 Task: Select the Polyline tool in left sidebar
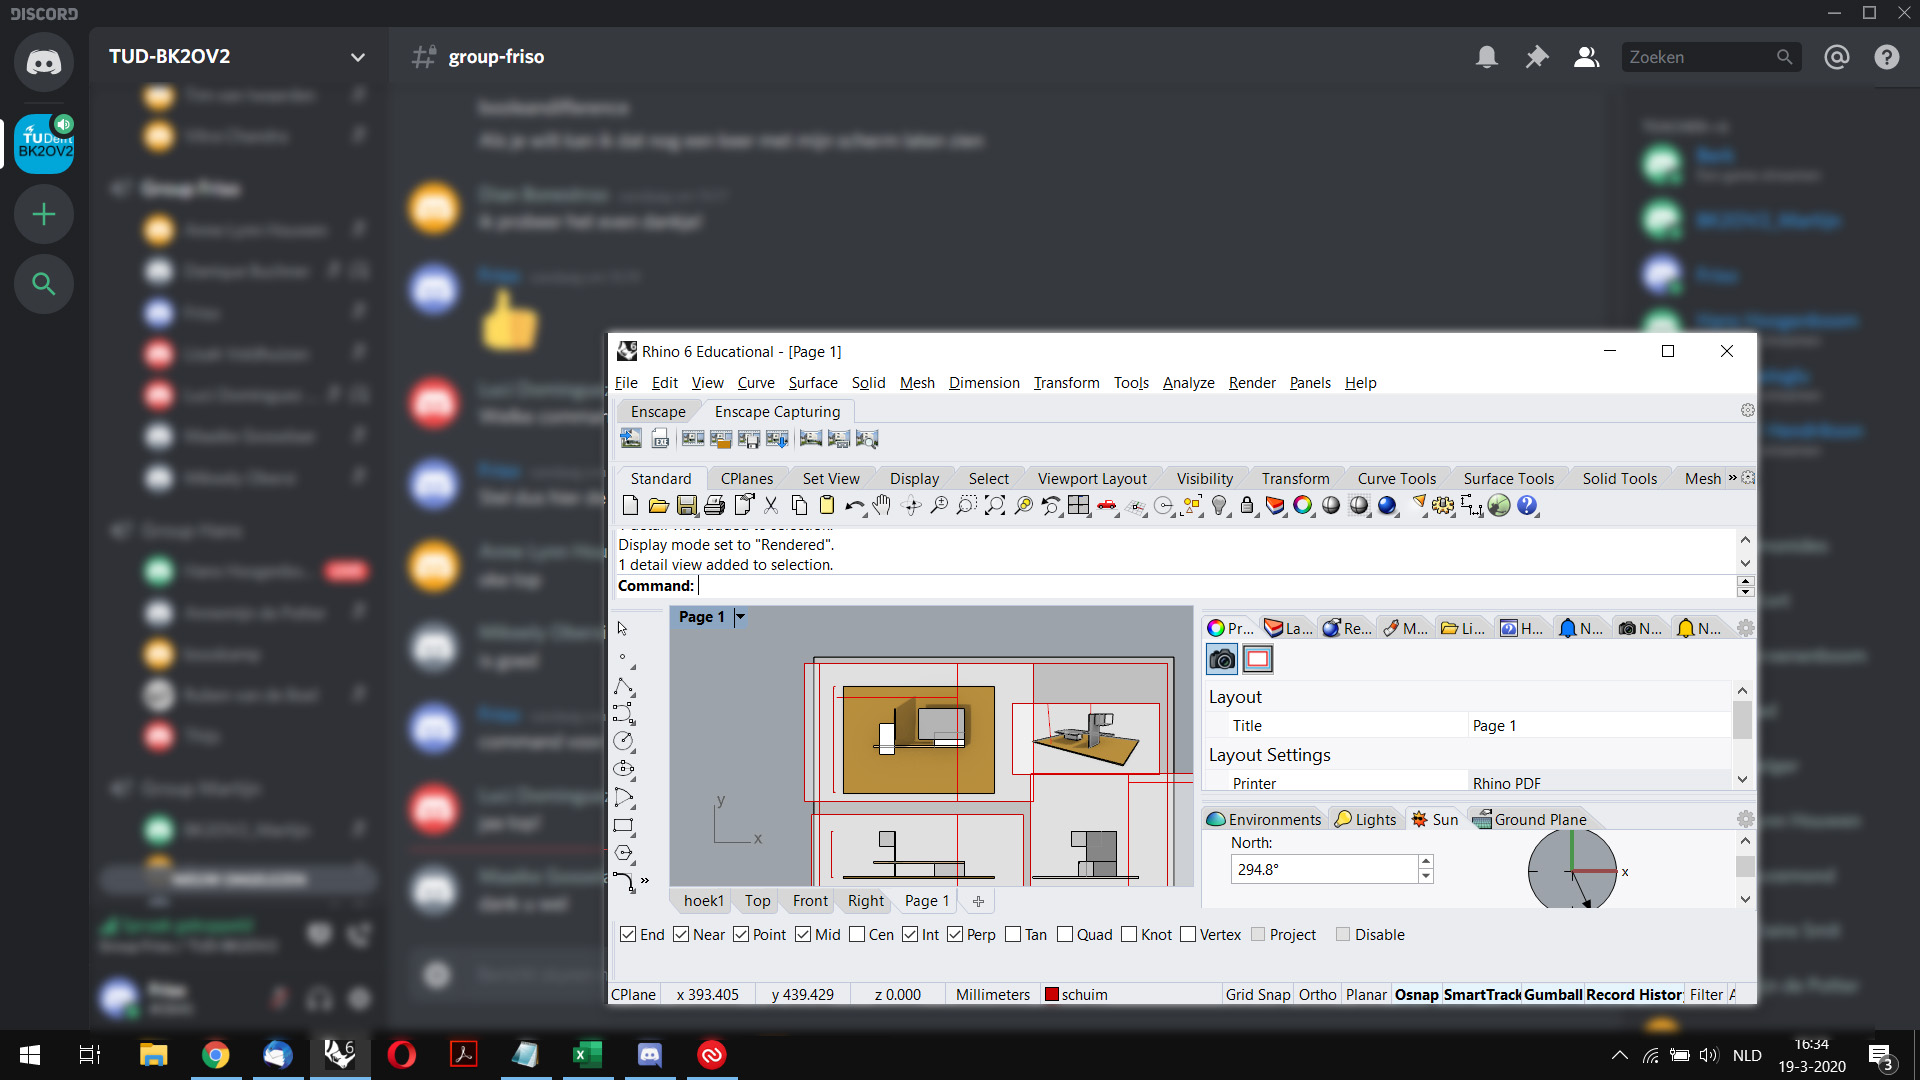tap(624, 686)
